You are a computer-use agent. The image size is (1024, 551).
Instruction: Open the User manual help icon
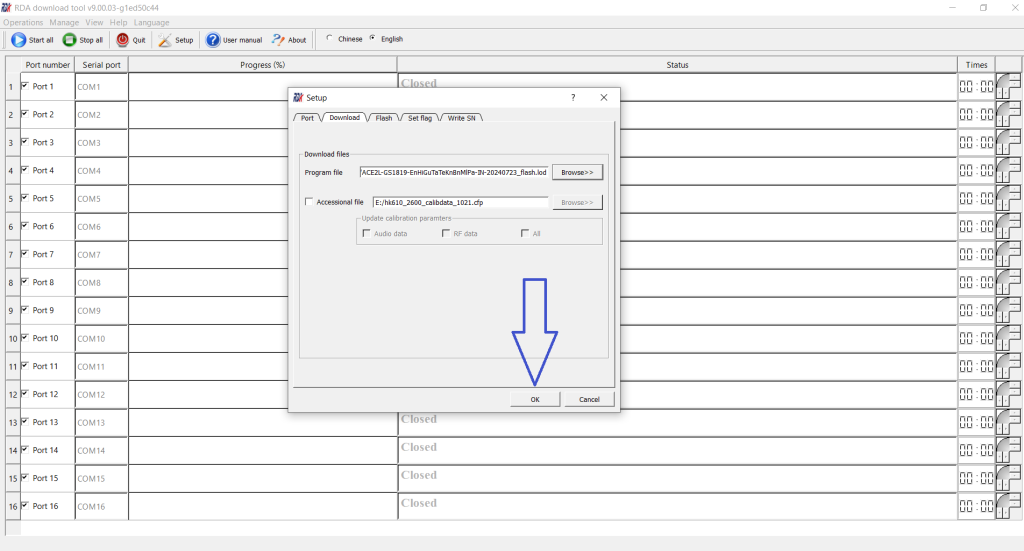[213, 40]
